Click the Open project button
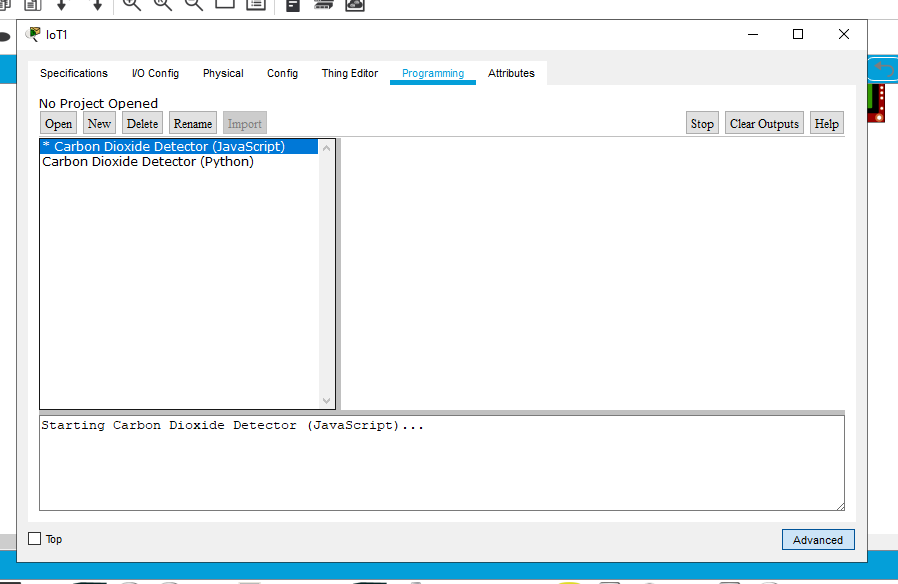This screenshot has height=584, width=898. (58, 124)
